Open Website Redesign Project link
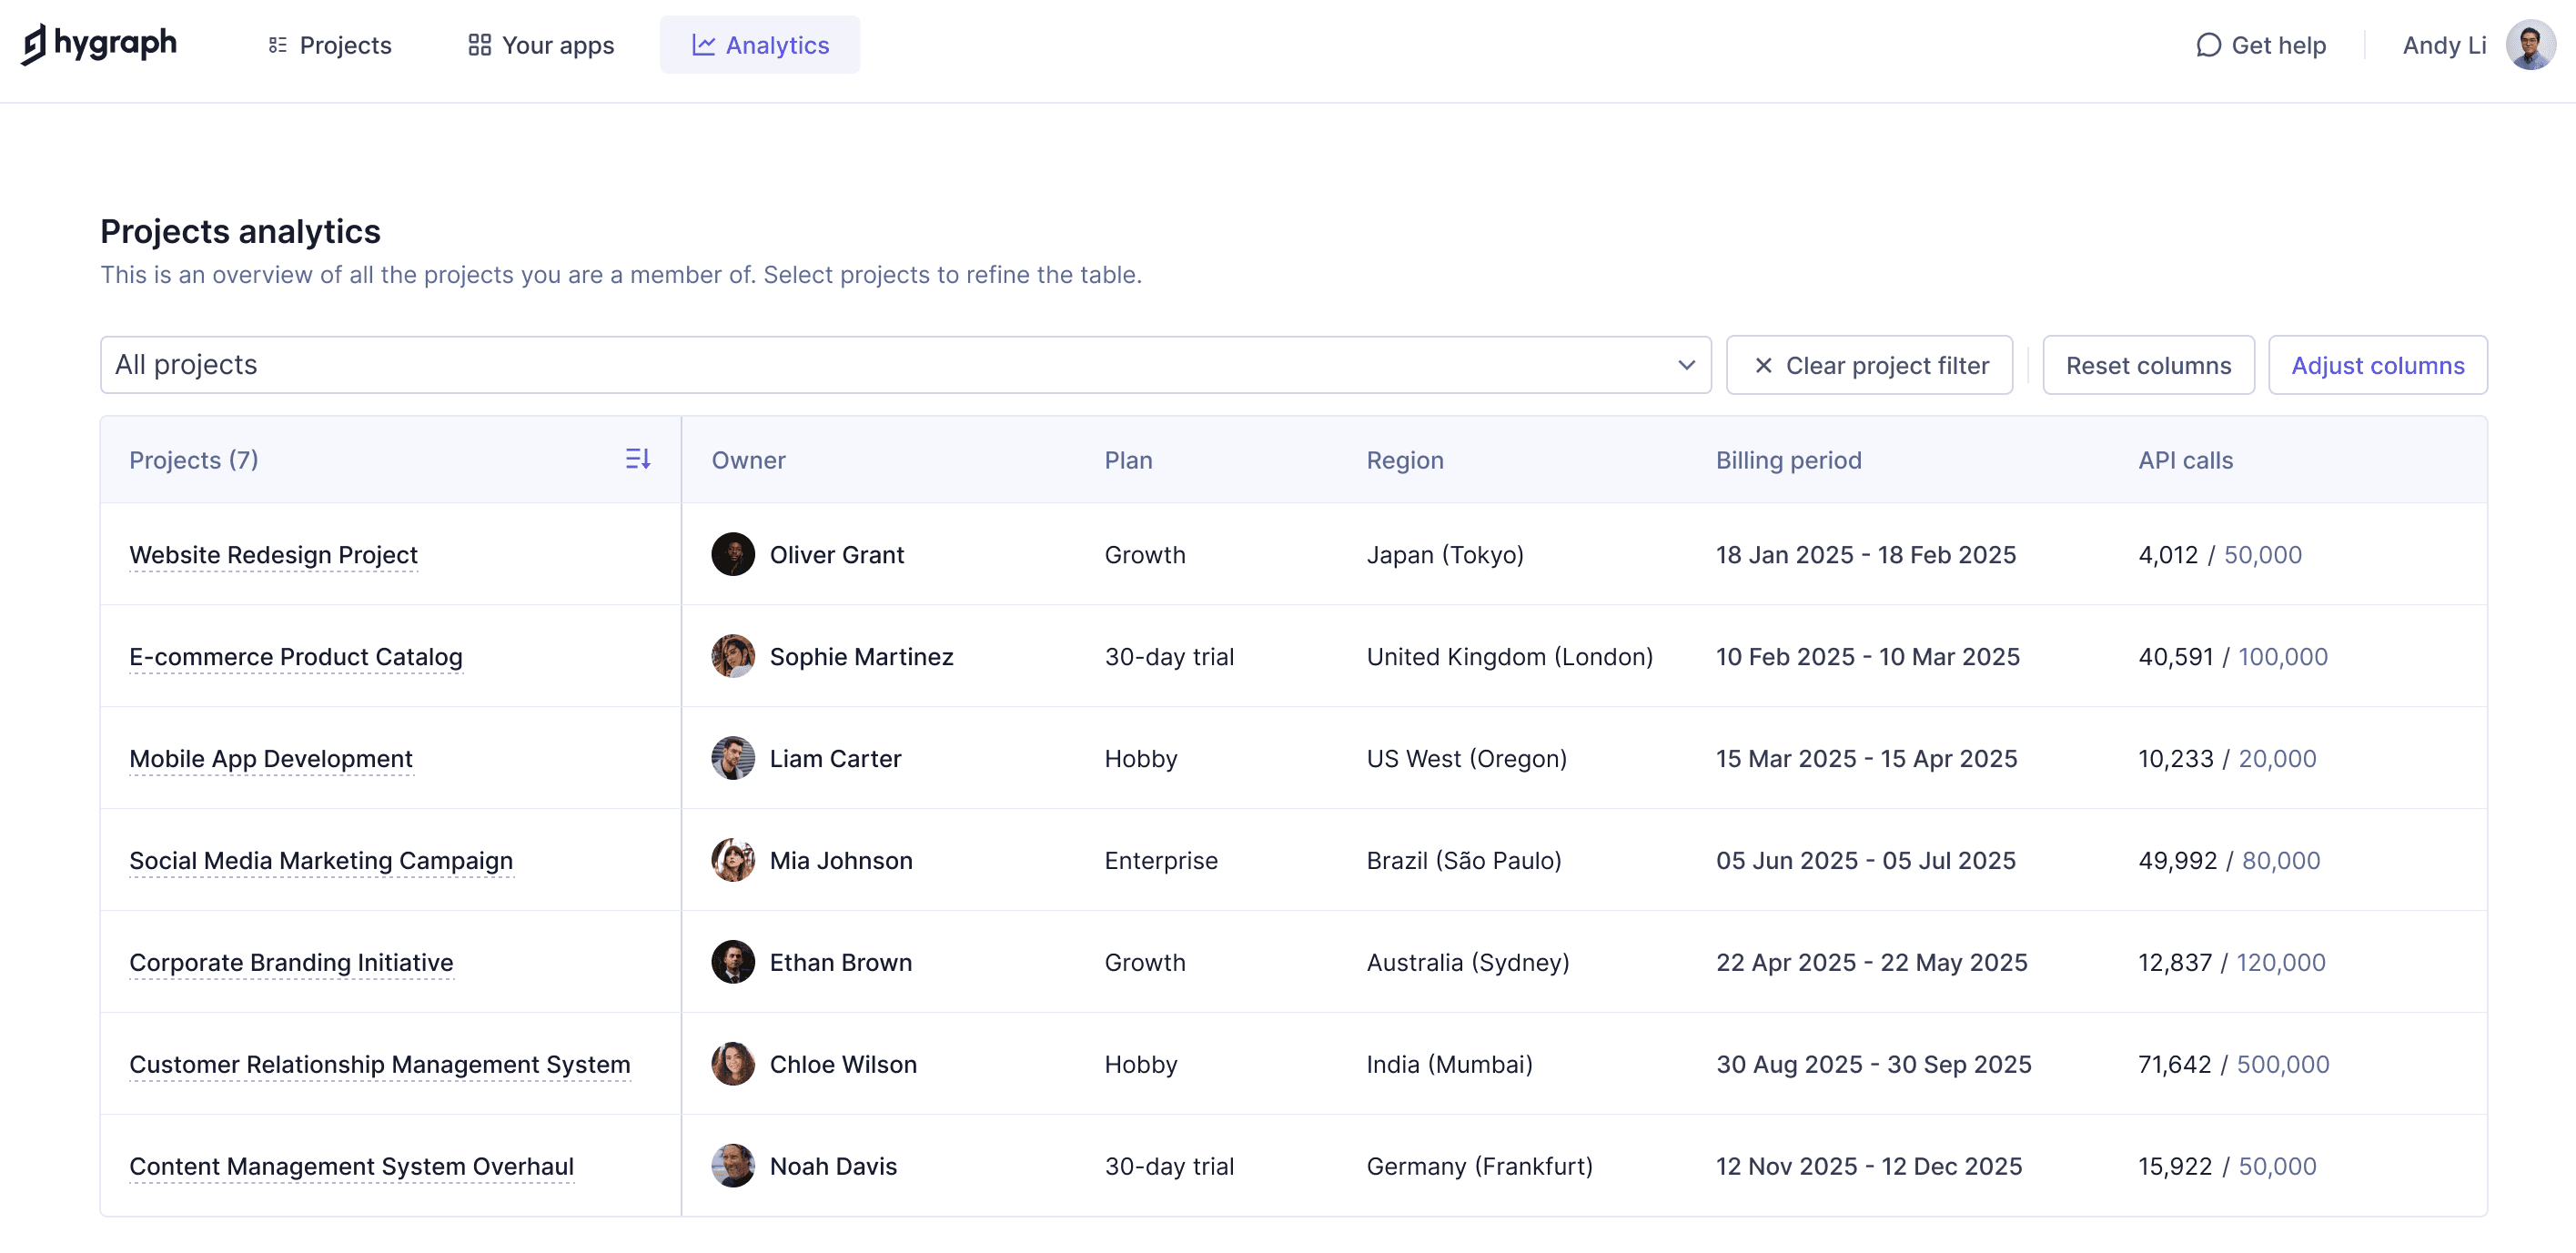 pyautogui.click(x=273, y=554)
